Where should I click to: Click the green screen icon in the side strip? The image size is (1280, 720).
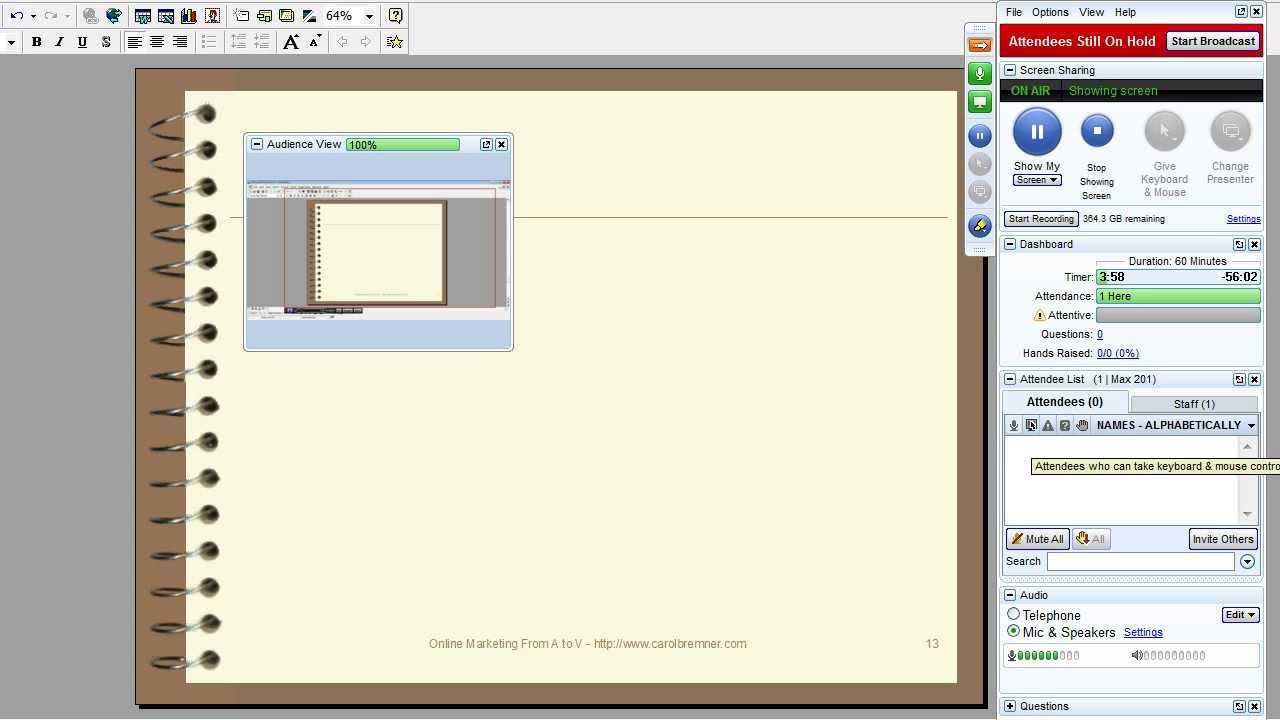[x=980, y=102]
